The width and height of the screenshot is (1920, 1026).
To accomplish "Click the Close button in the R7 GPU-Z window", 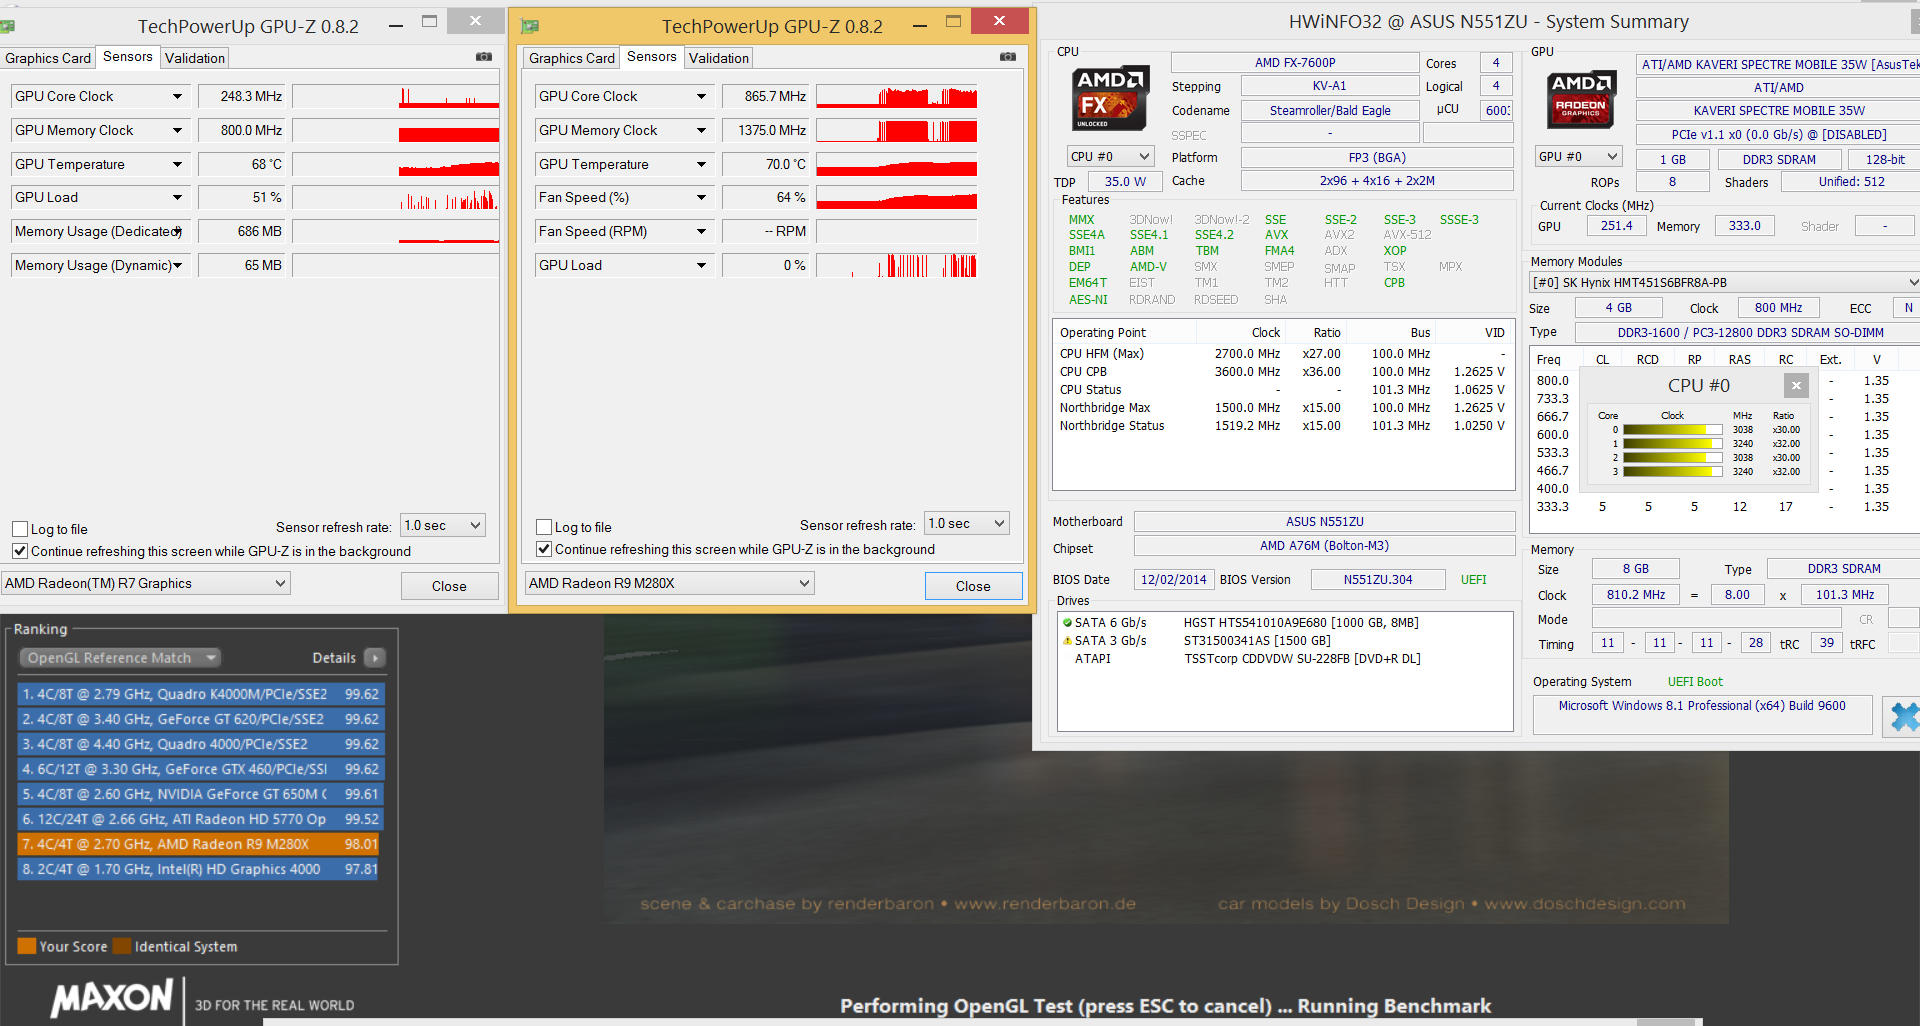I will [449, 586].
